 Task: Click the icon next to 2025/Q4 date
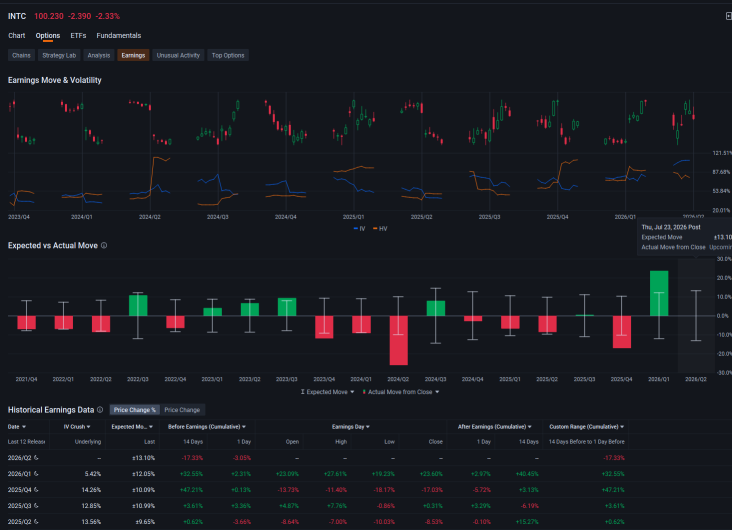coord(36,490)
